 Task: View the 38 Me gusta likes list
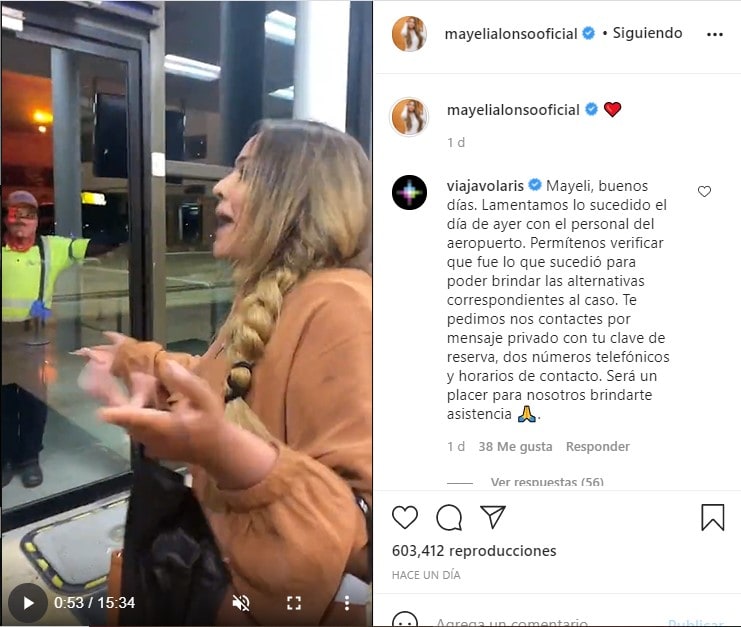pyautogui.click(x=515, y=447)
